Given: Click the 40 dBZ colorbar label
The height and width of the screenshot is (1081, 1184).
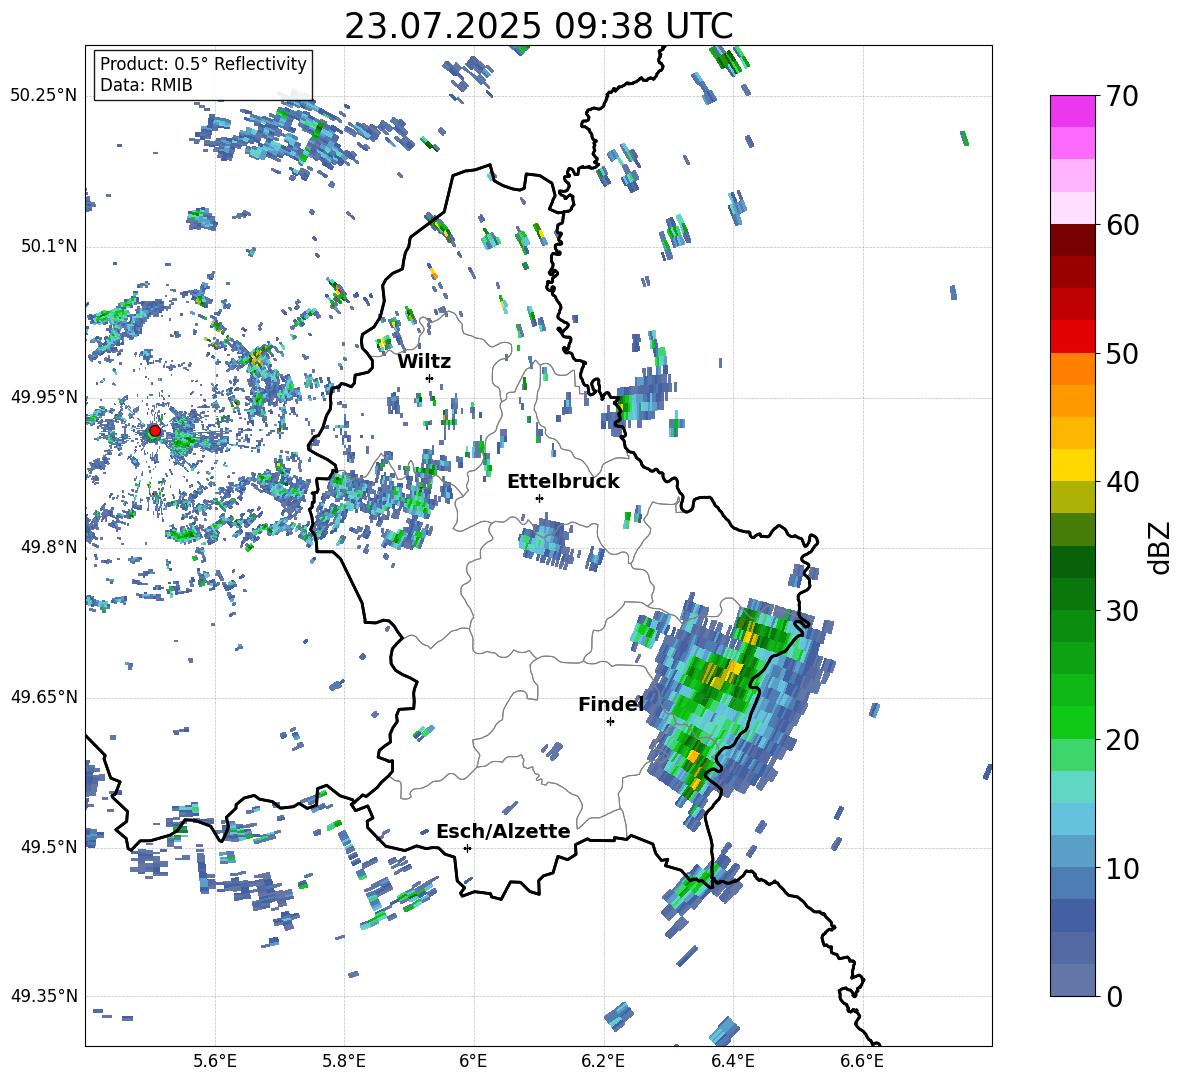Looking at the screenshot, I should click(x=1121, y=482).
